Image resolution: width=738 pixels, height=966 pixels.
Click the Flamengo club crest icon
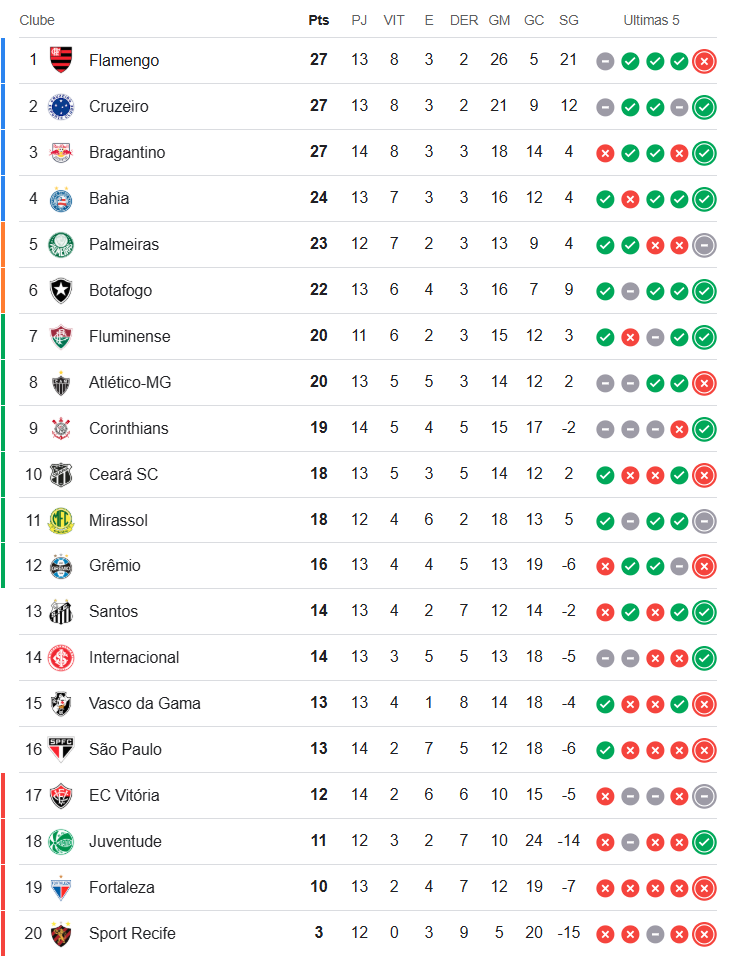coord(62,60)
